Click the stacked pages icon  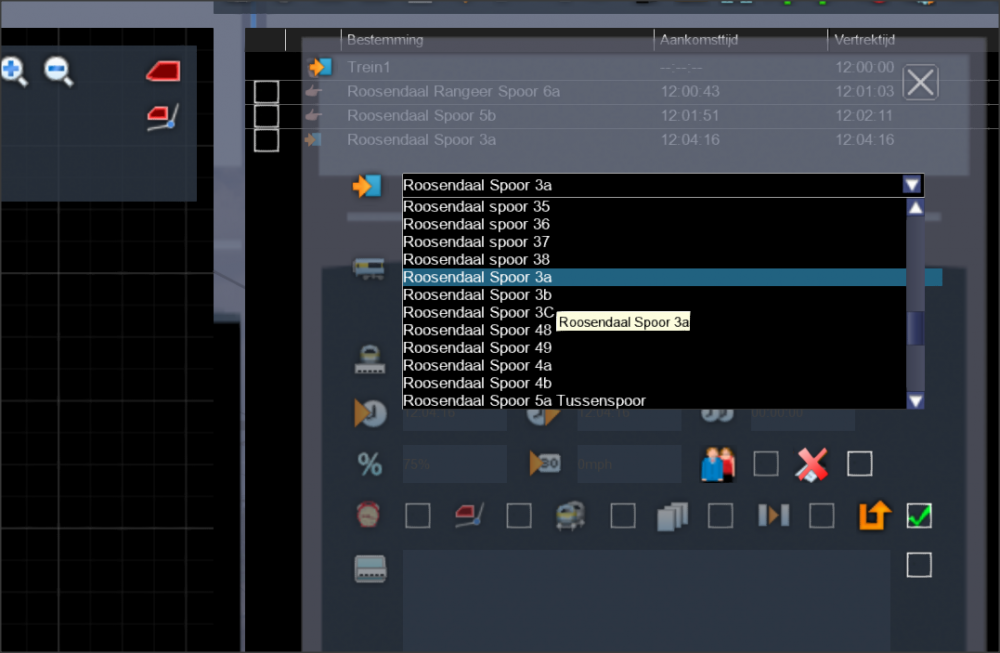point(673,516)
